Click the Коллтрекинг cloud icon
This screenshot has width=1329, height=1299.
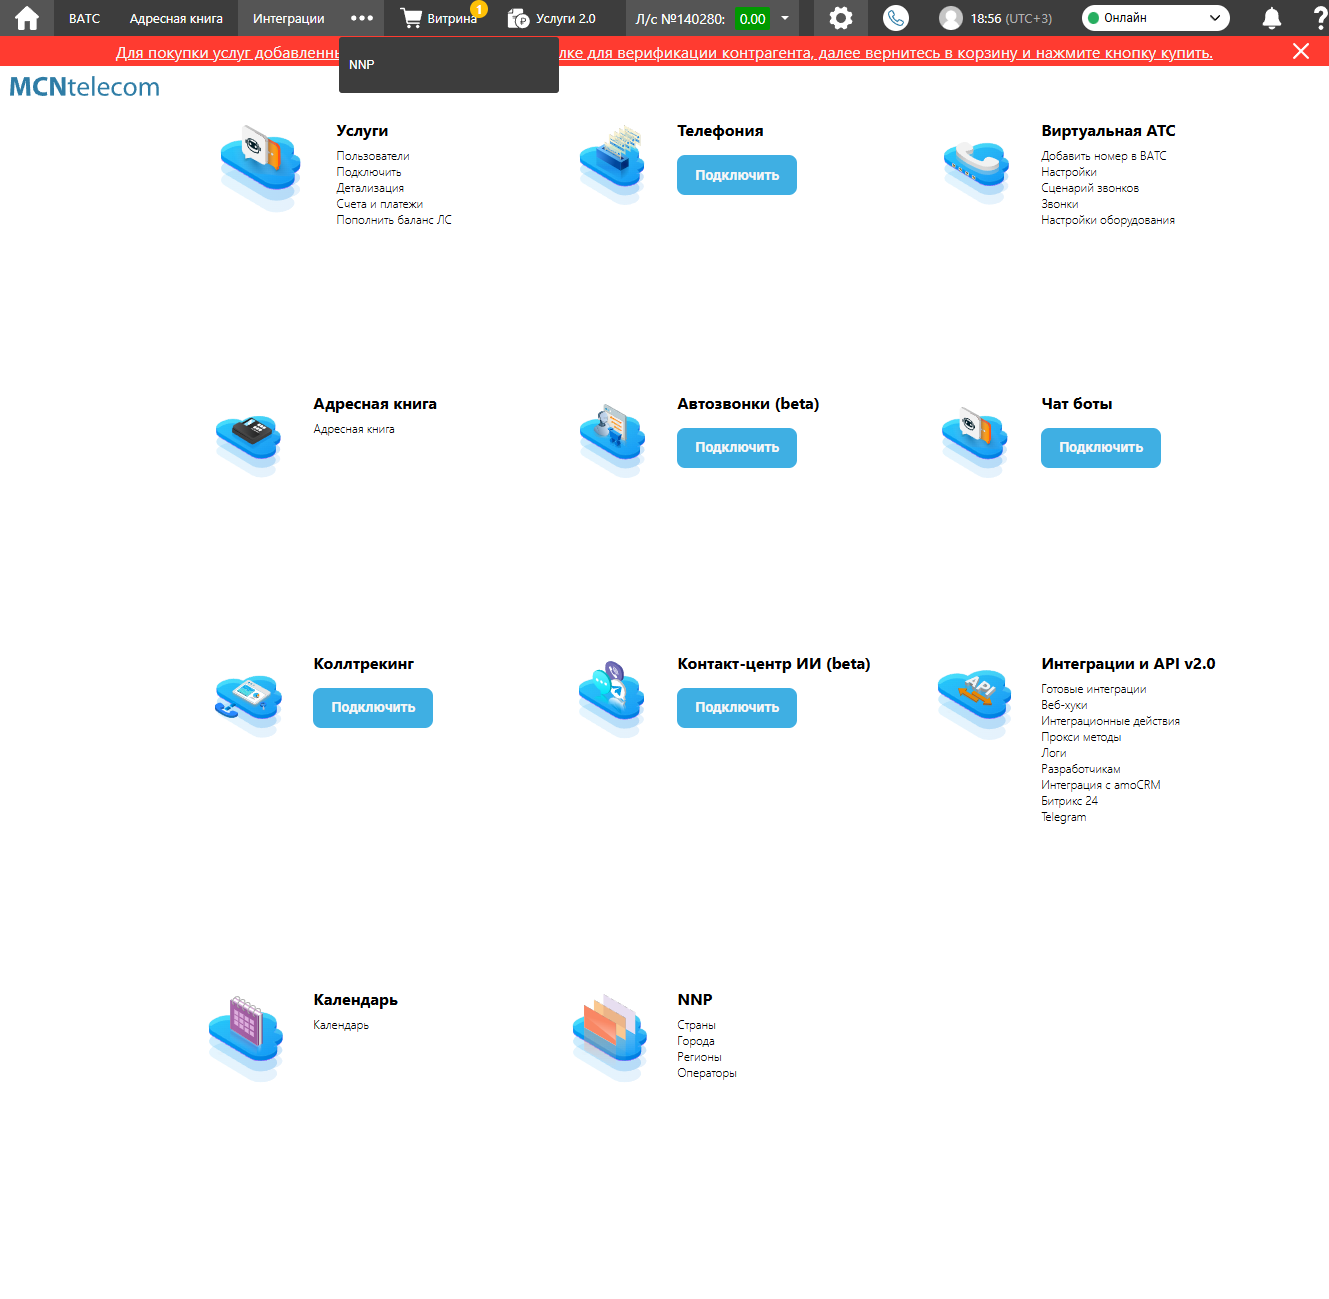(x=248, y=704)
